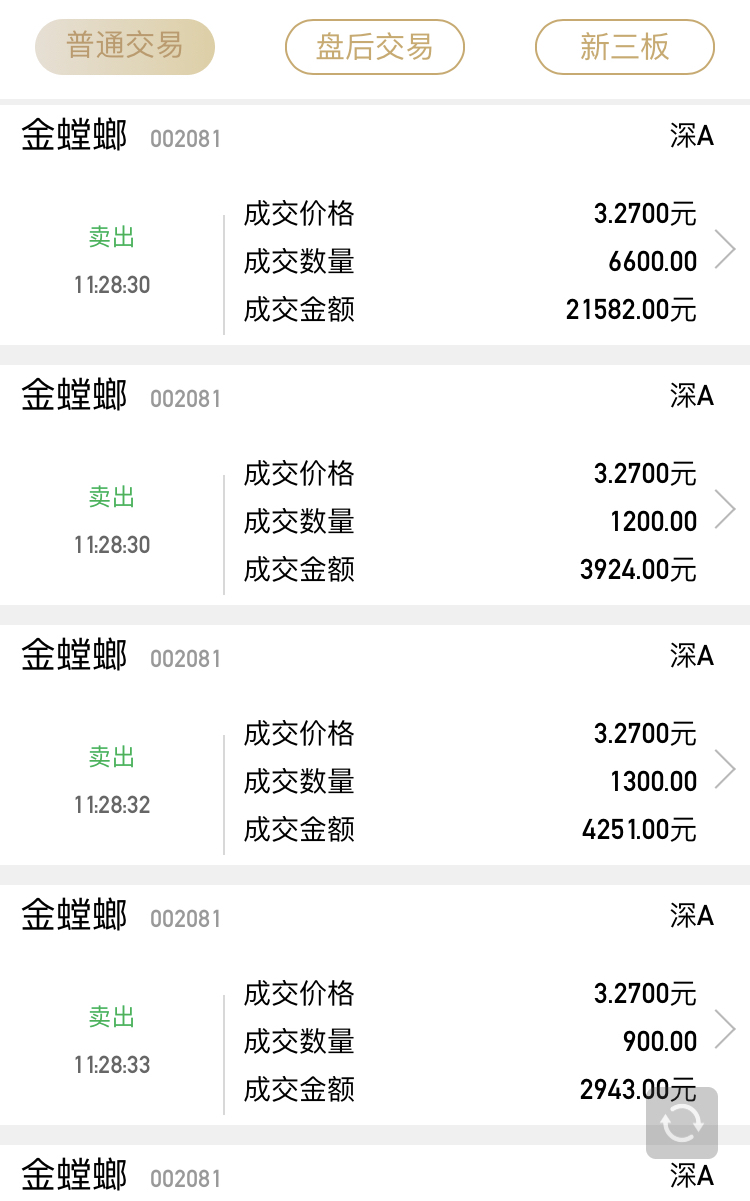Switch to 盘后交易 tab
This screenshot has width=750, height=1201.
pyautogui.click(x=375, y=47)
